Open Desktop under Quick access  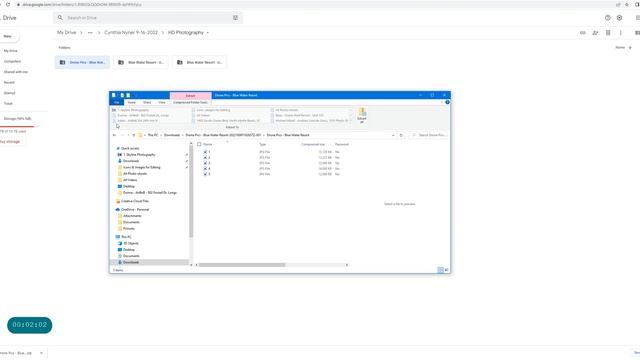[129, 186]
